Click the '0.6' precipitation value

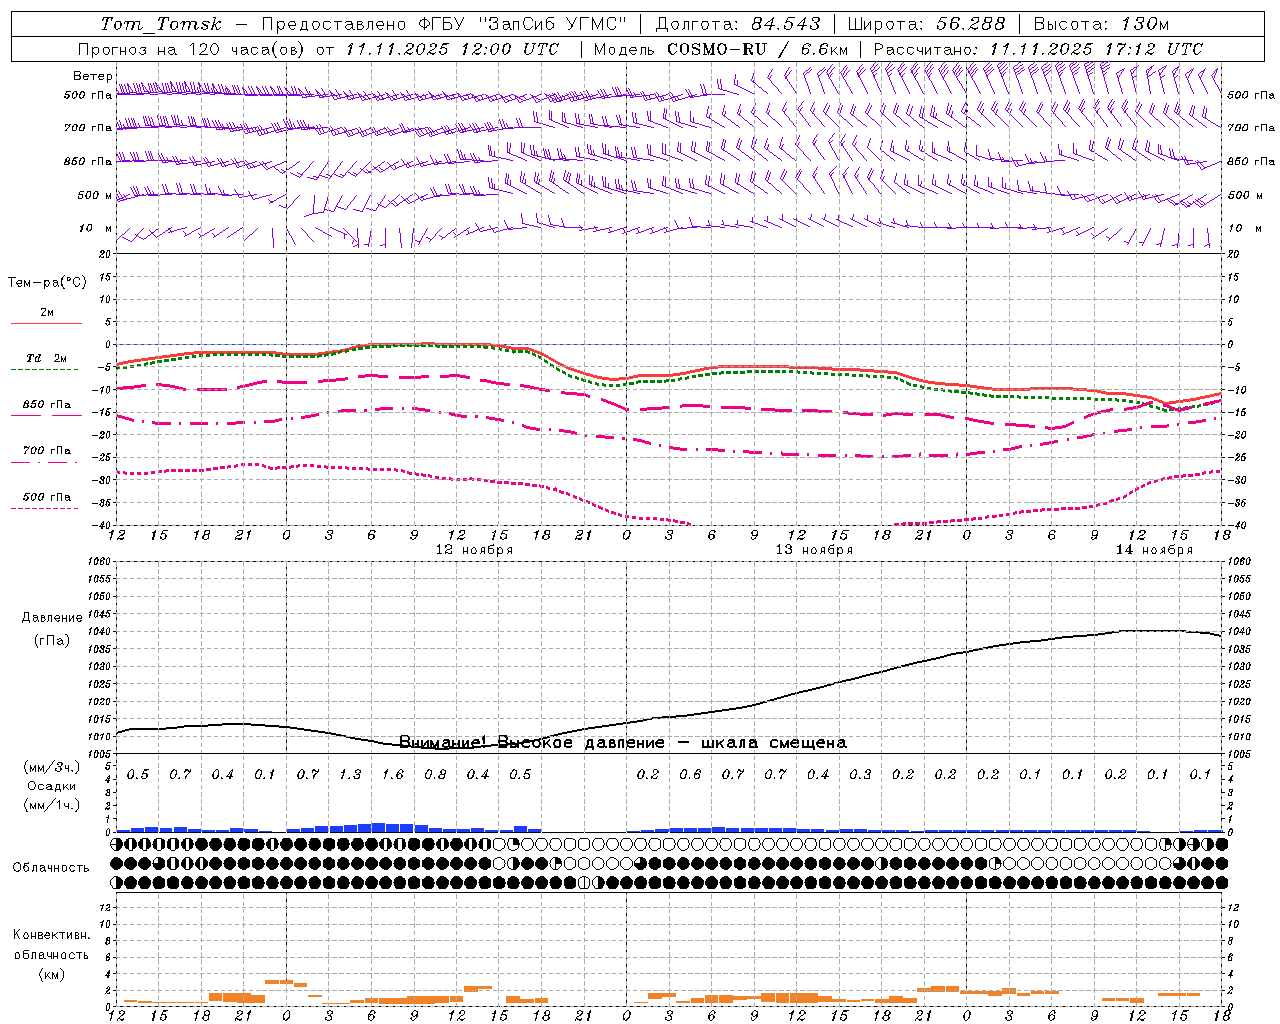tap(690, 775)
